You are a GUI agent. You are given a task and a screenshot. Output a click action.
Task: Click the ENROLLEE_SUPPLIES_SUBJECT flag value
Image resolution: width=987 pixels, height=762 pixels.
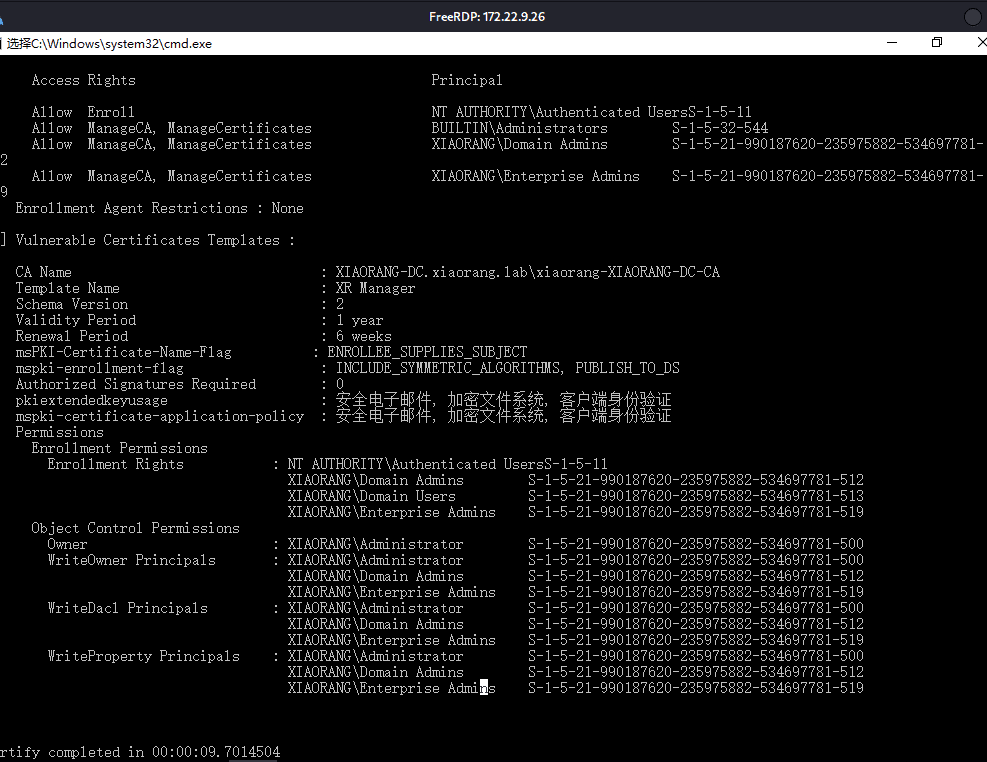[427, 352]
